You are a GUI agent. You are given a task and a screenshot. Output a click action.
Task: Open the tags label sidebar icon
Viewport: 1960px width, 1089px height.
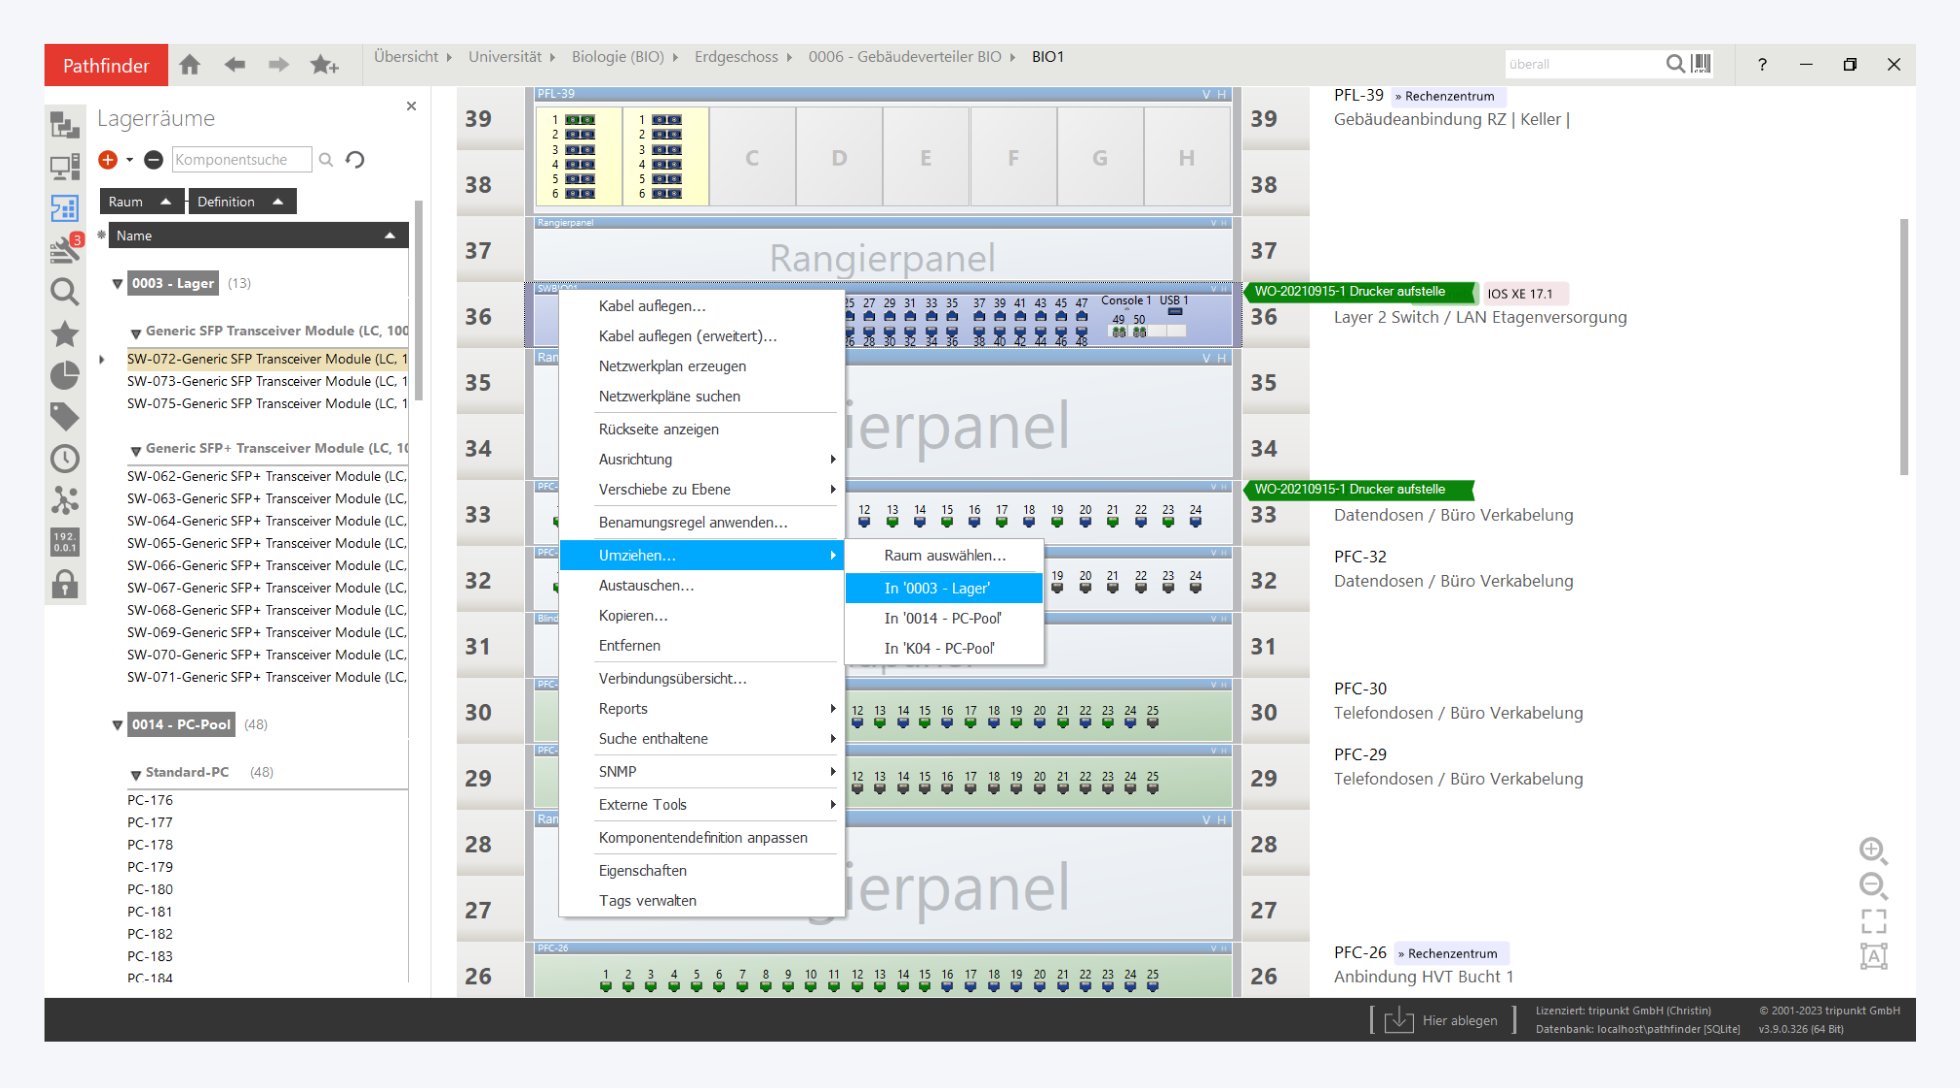65,416
